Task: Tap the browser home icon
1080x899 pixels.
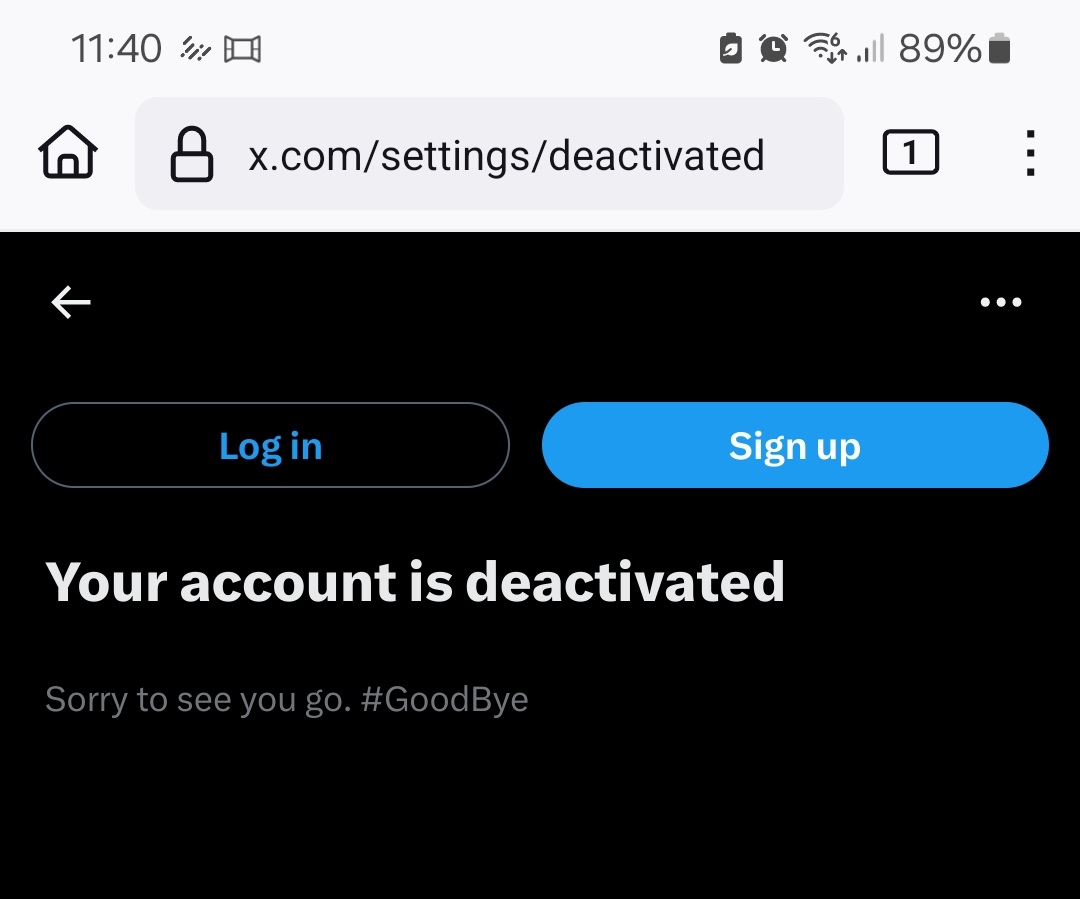Action: click(x=68, y=154)
